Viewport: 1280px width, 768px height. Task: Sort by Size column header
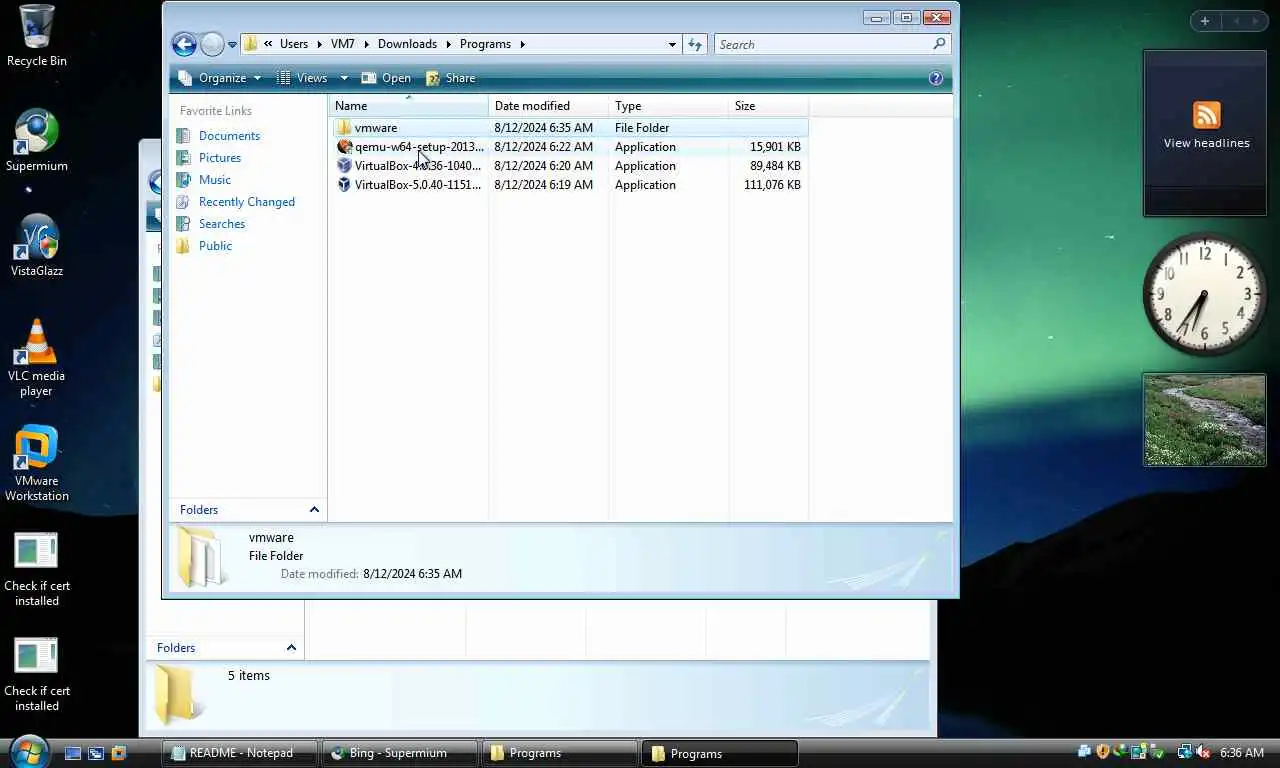768,106
